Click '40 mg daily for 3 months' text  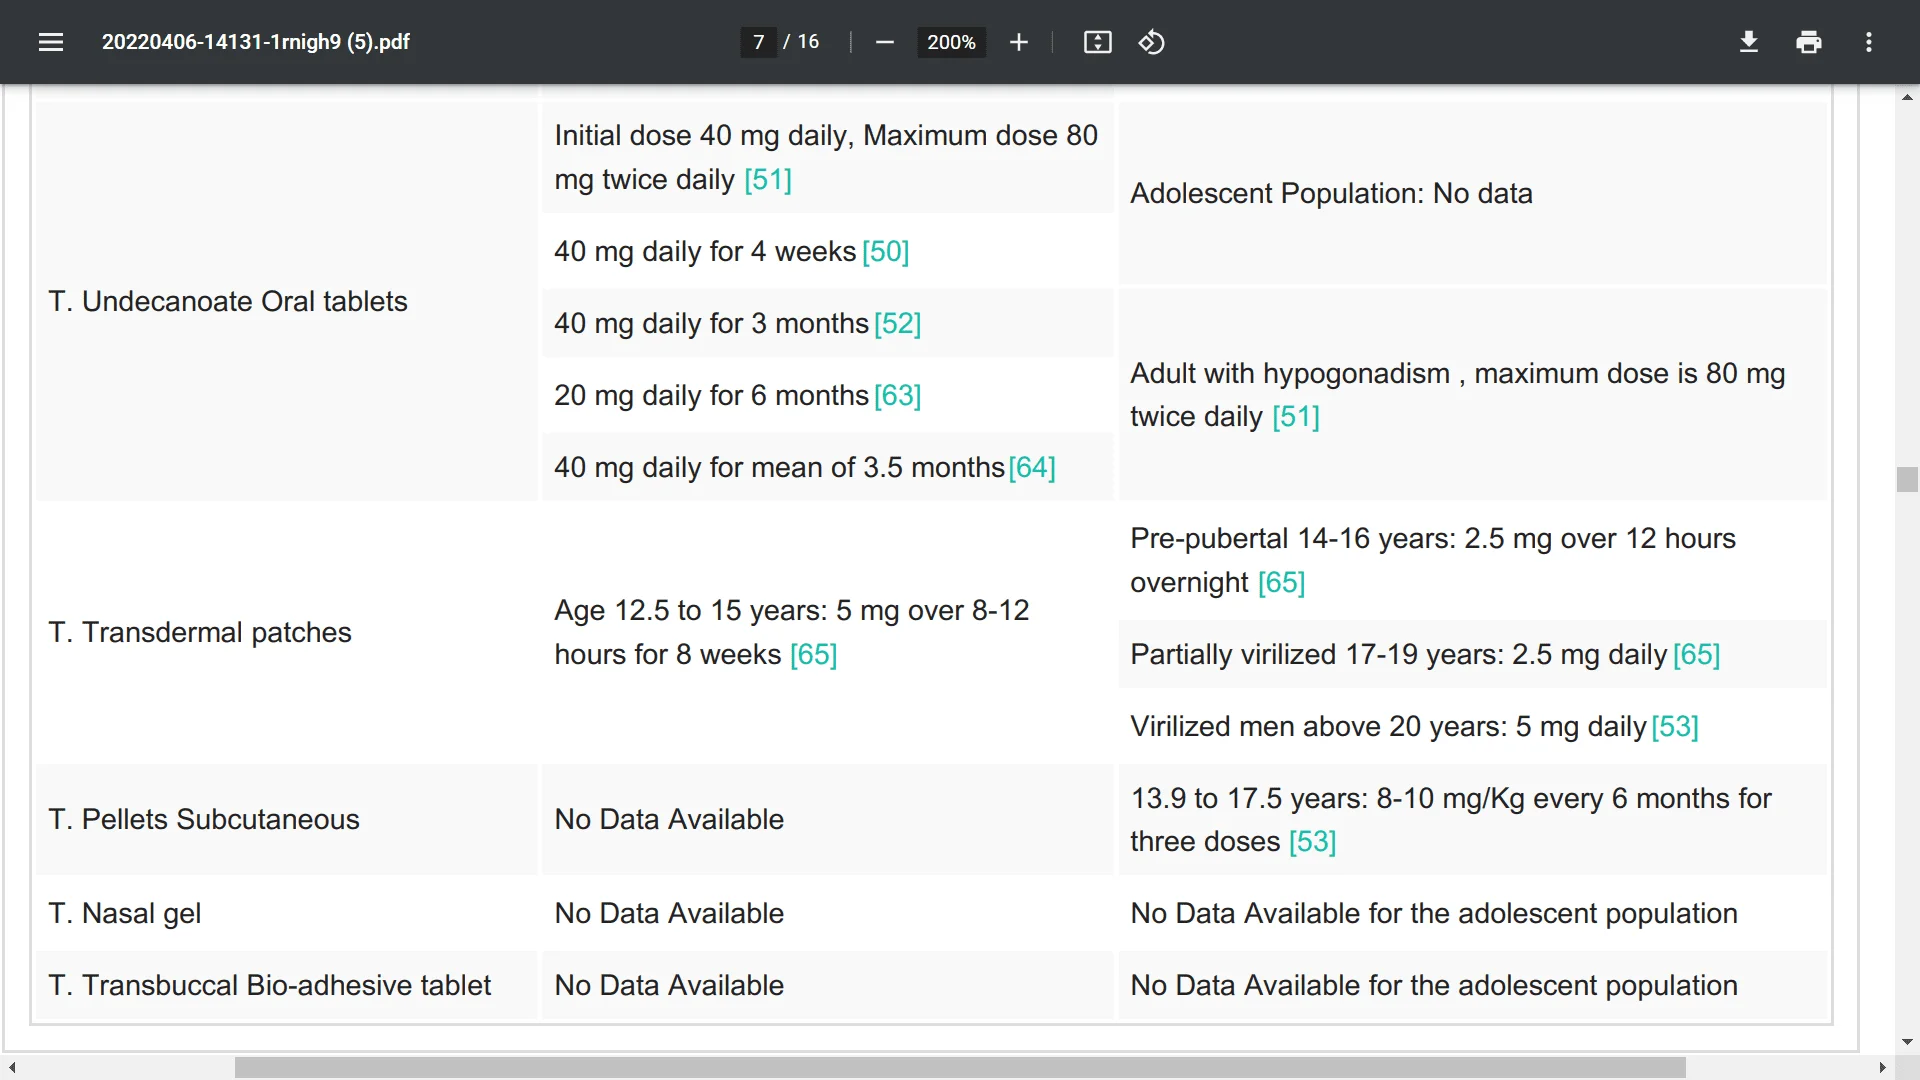point(711,323)
